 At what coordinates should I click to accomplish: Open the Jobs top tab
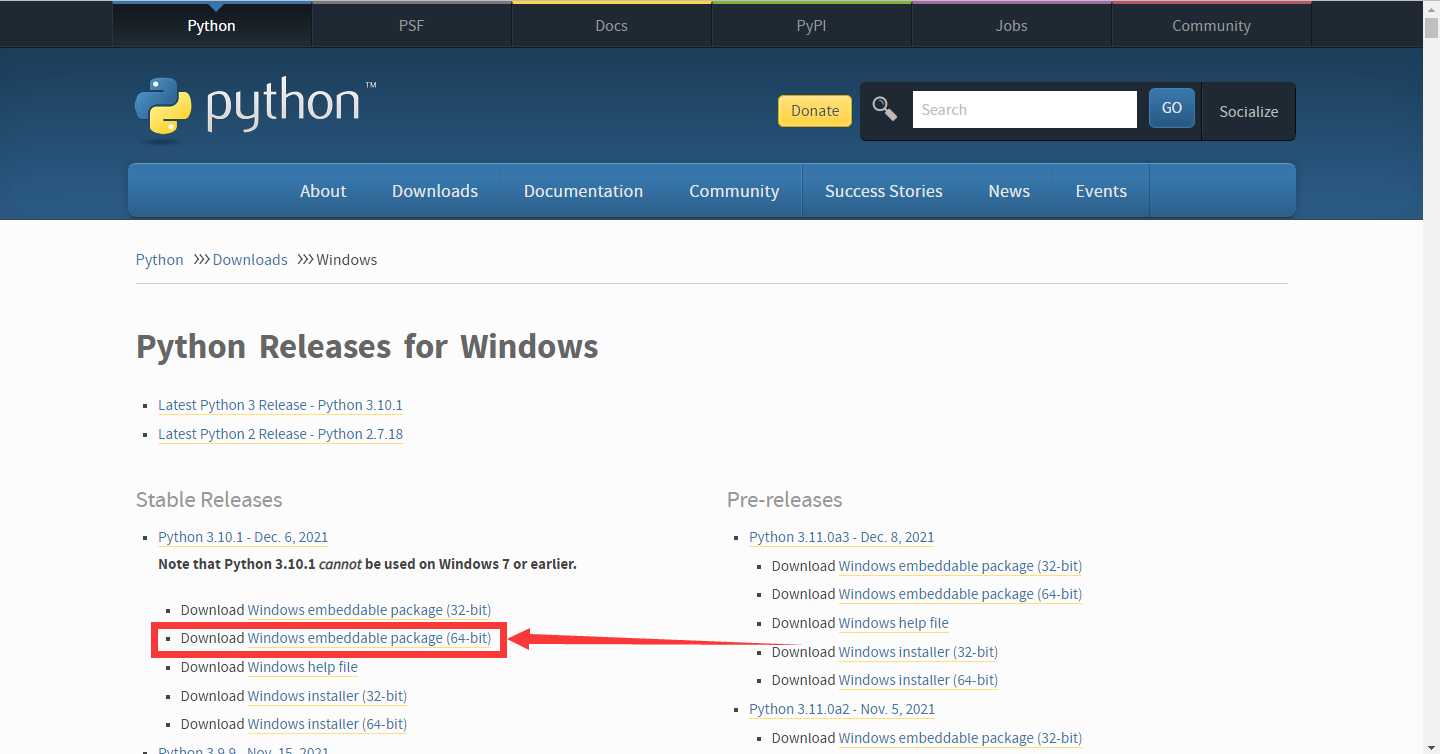(x=1012, y=25)
